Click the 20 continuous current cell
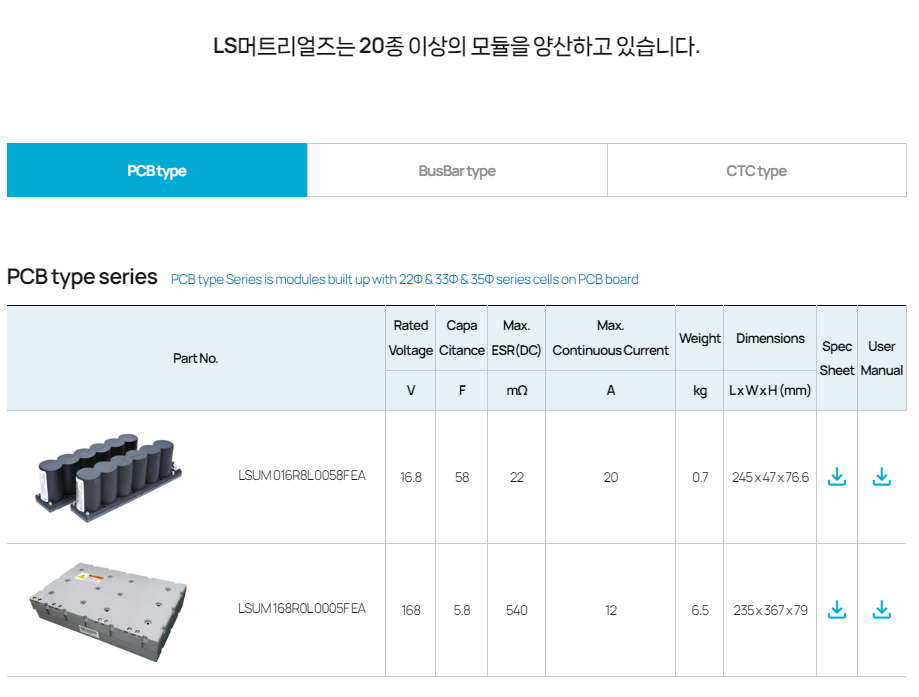 [611, 477]
